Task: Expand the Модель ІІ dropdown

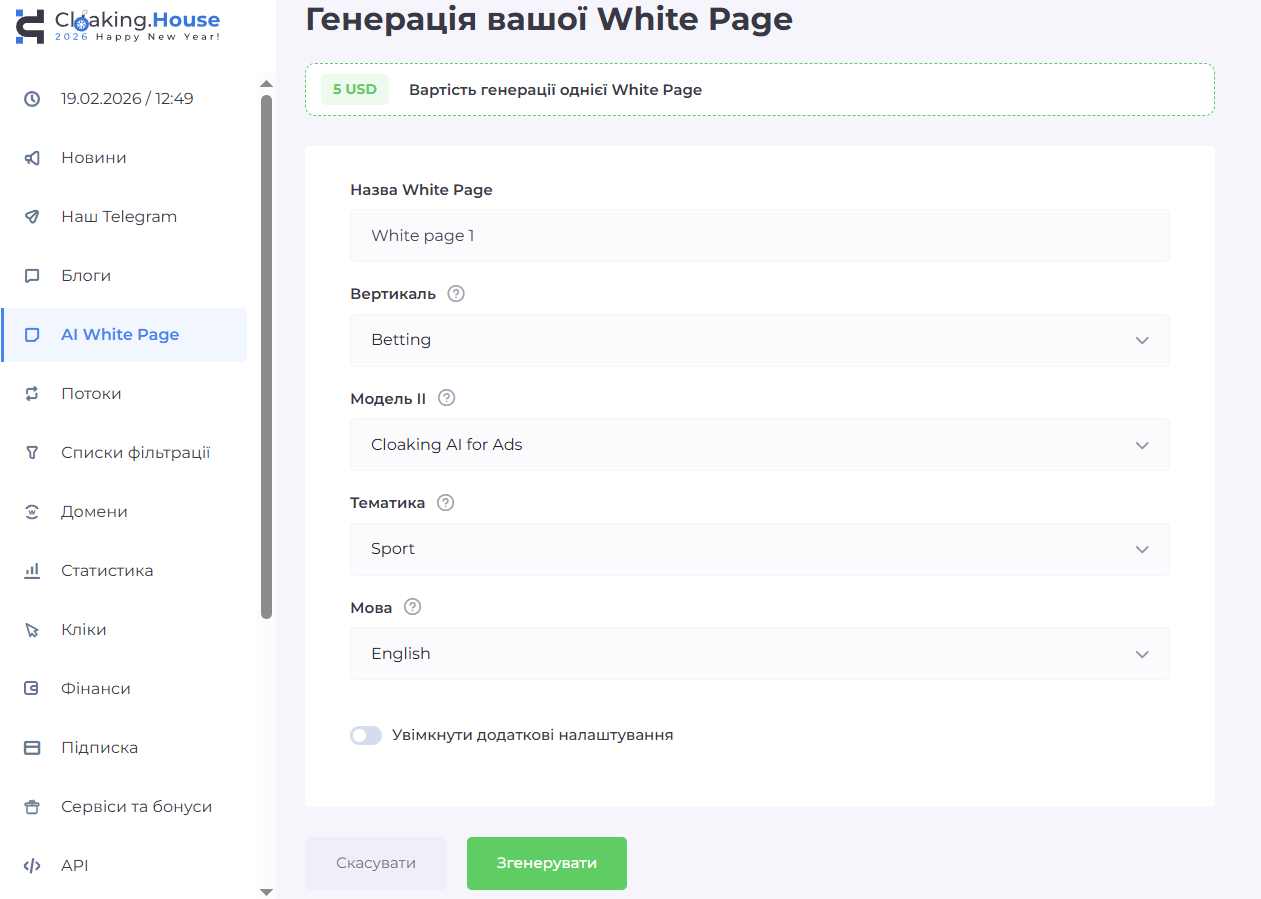Action: [x=759, y=444]
